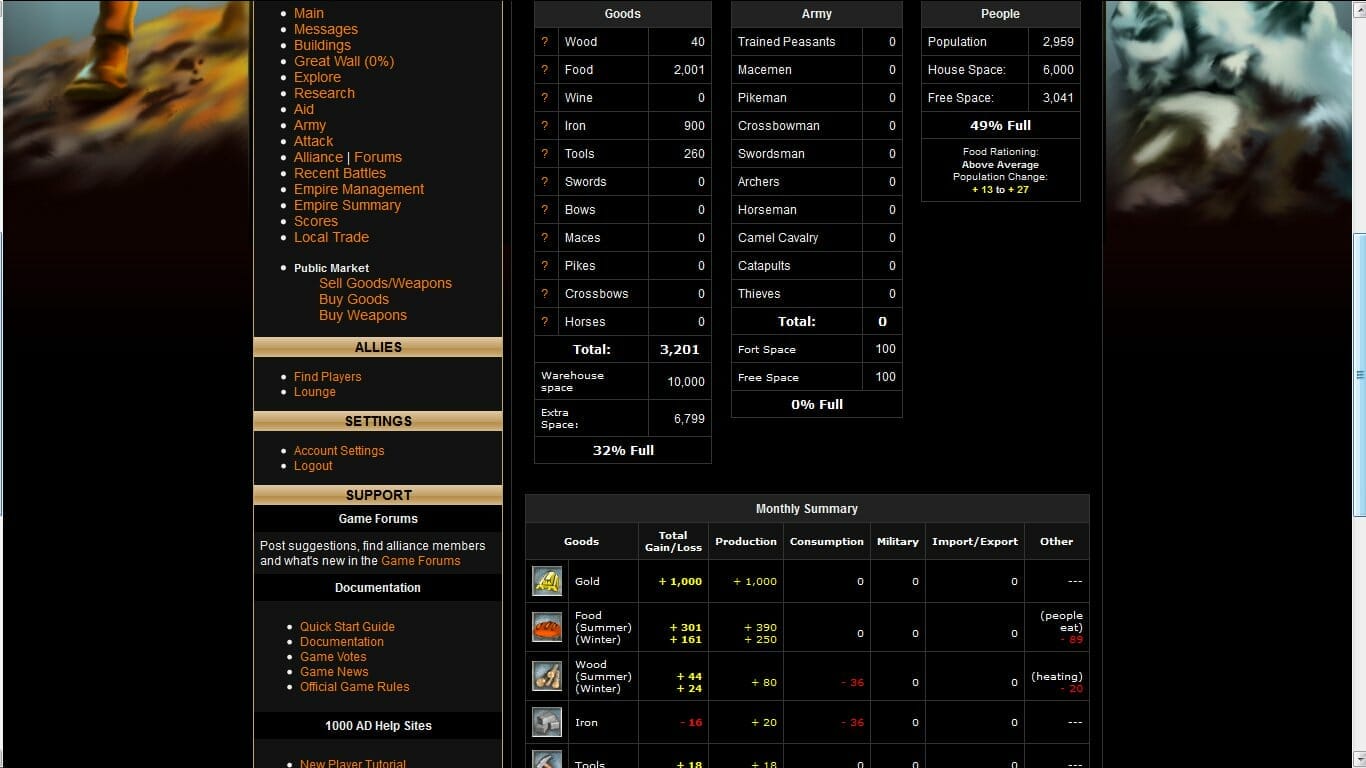Viewport: 1366px width, 768px height.
Task: Click the Gold icon in Monthly Summary
Action: click(547, 581)
